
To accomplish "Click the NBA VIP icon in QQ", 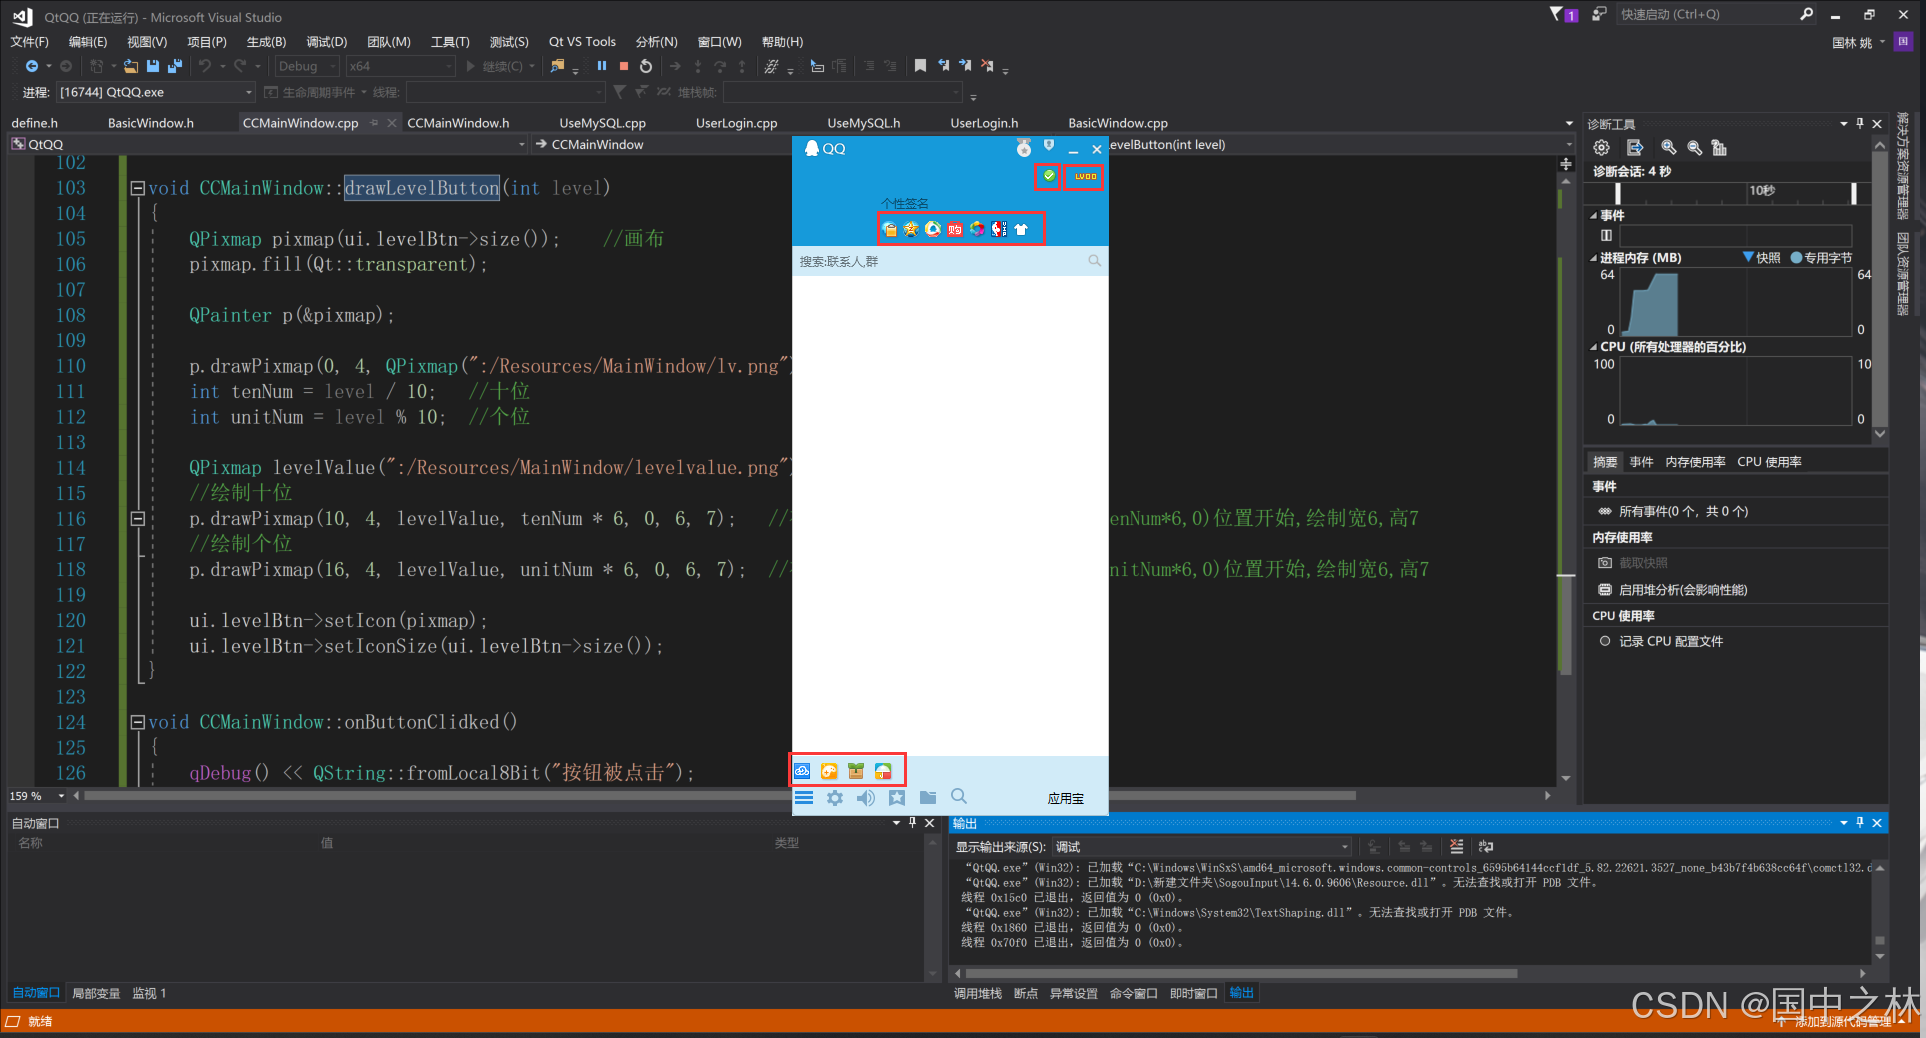I will point(998,229).
